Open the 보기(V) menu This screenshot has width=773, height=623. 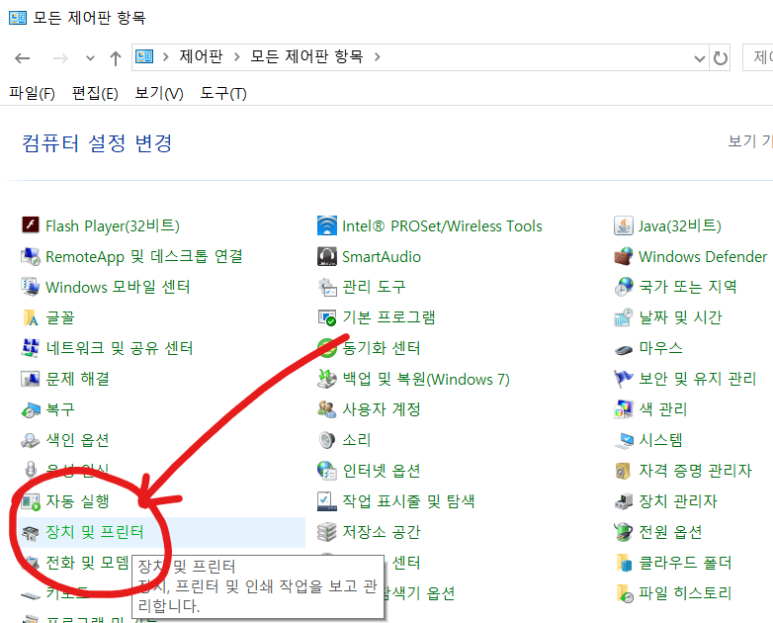pos(159,93)
